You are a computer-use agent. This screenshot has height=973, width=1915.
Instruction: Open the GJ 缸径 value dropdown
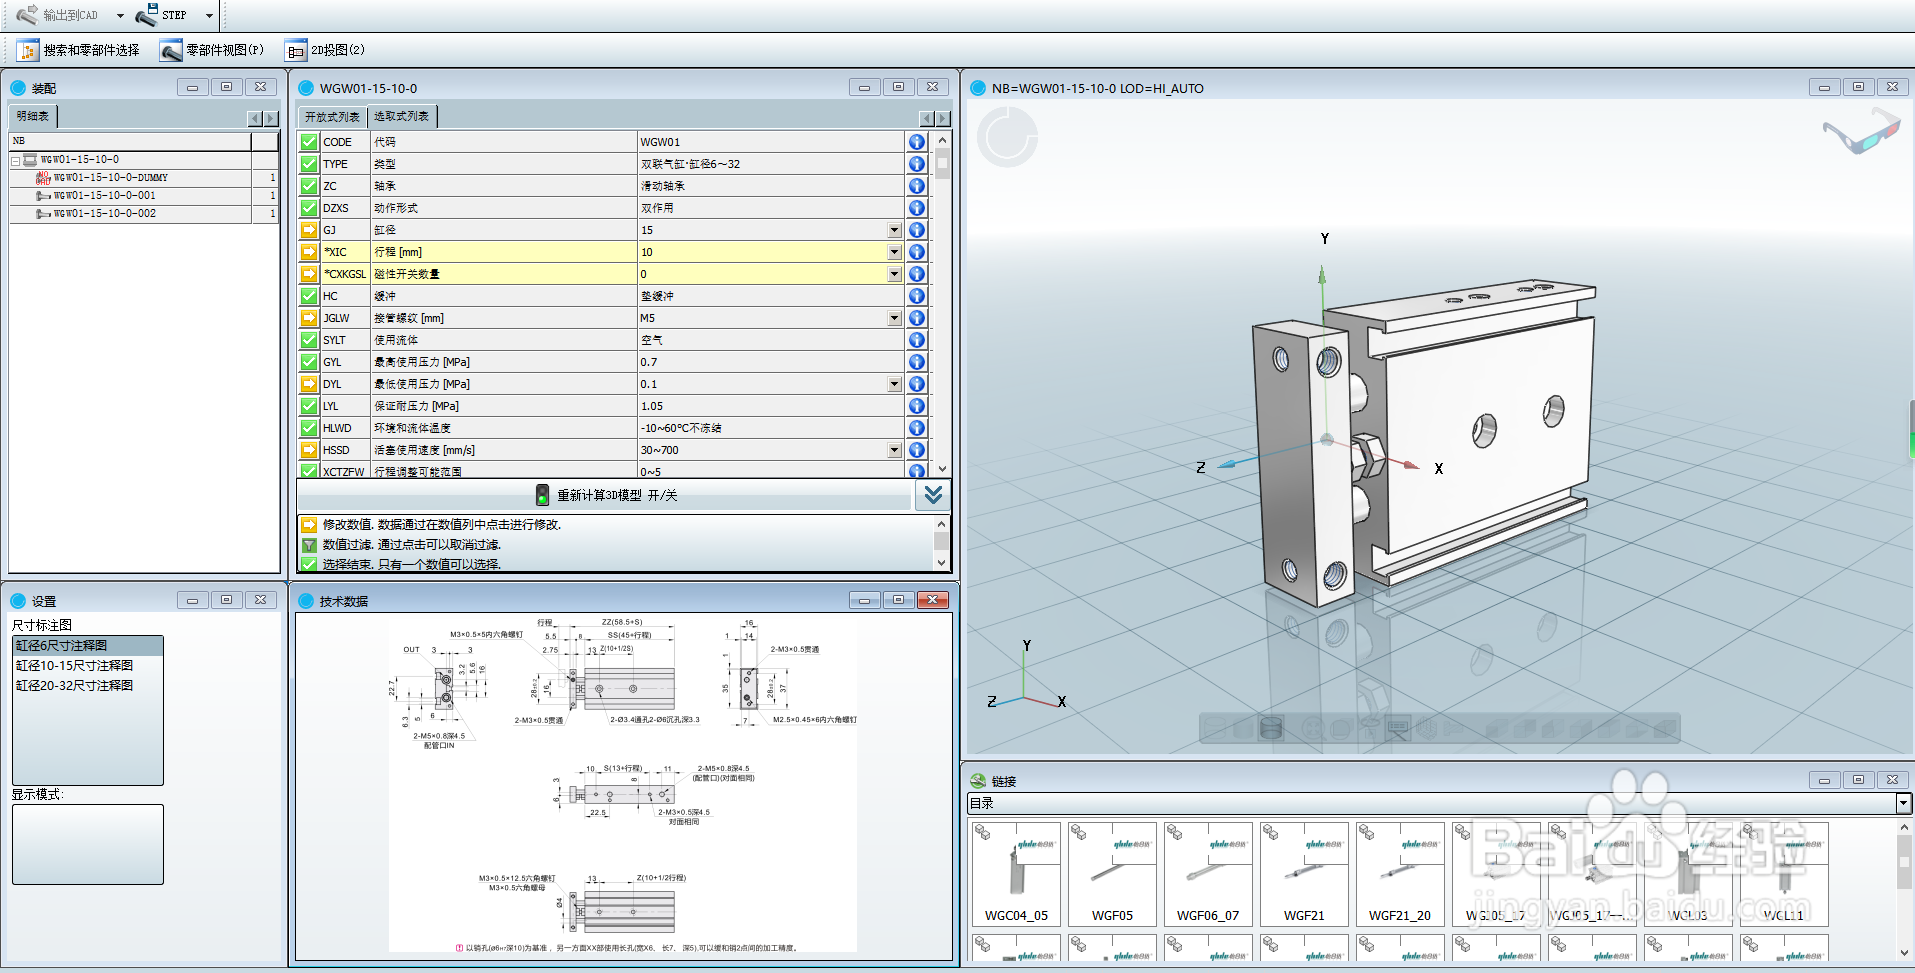[x=893, y=230]
